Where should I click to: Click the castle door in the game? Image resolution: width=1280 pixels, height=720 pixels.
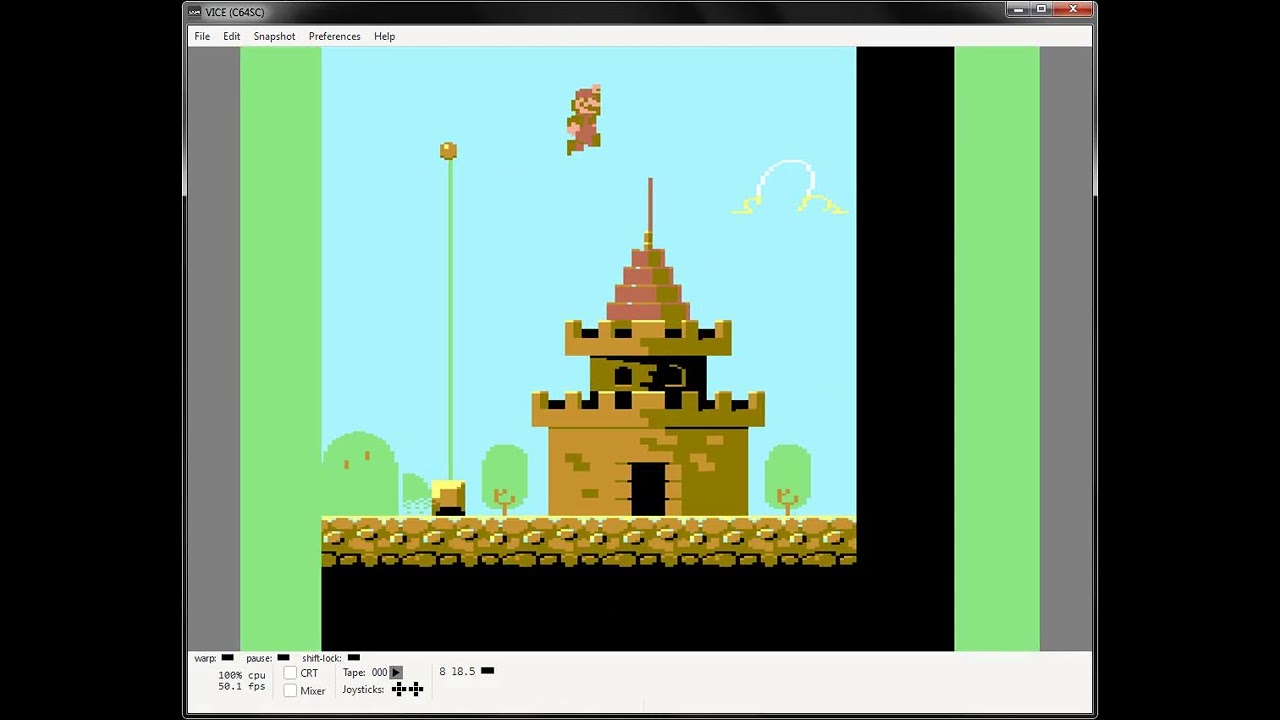(x=648, y=489)
